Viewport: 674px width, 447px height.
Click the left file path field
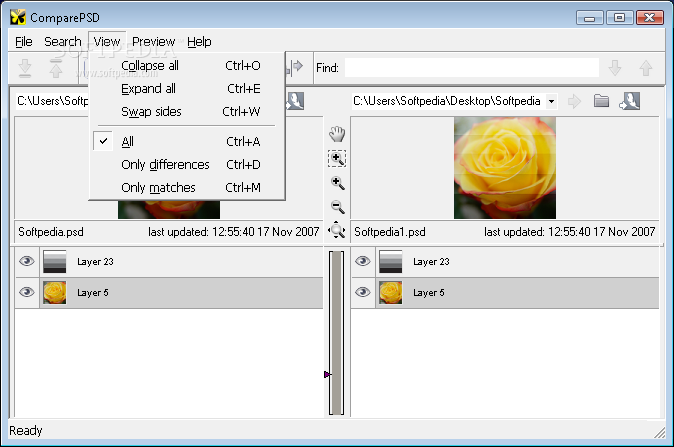click(52, 101)
